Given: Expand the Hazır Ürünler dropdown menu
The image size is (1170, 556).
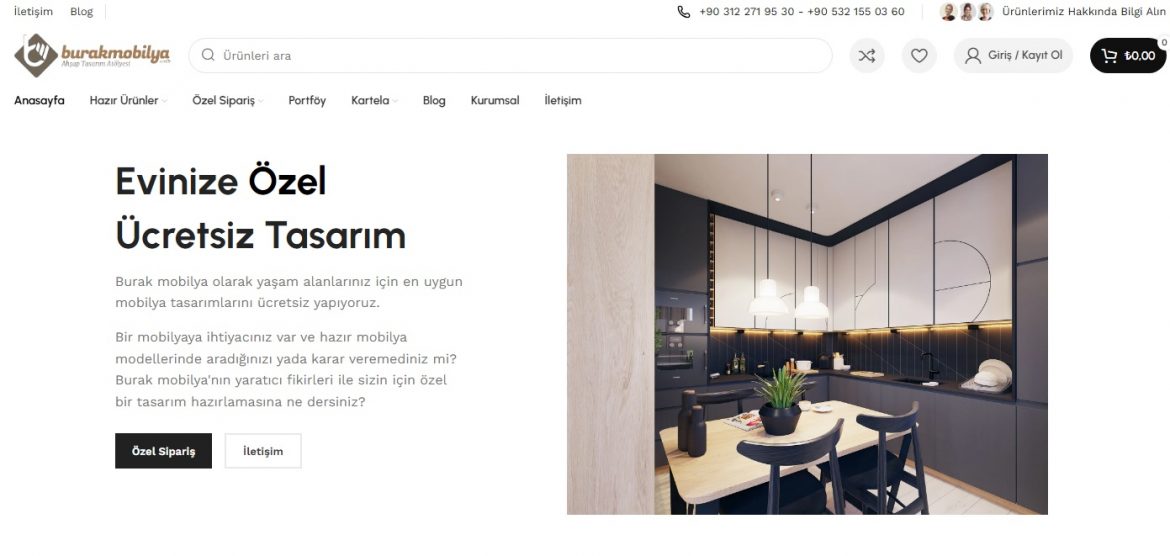Looking at the screenshot, I should 128,100.
